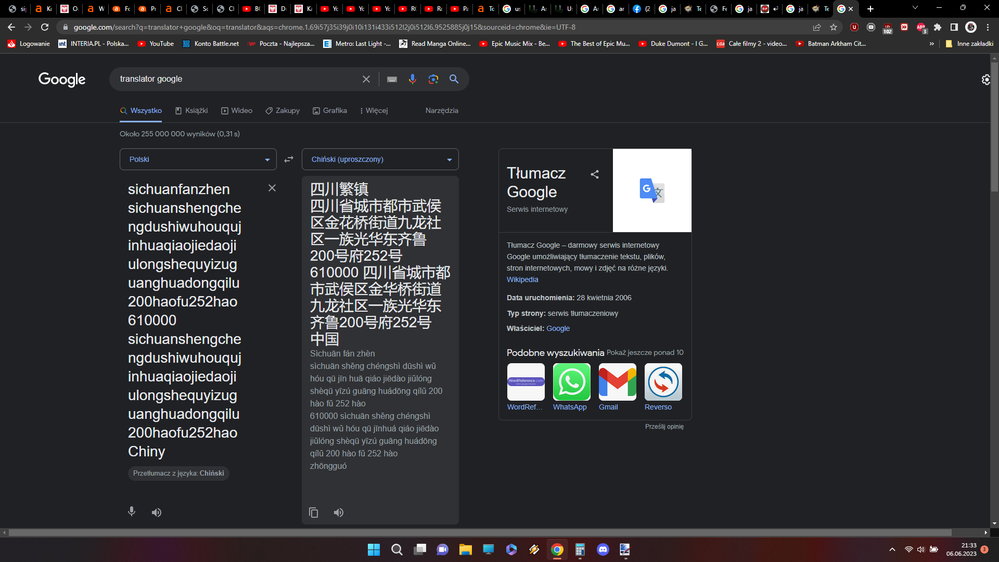Share the Tłumacz Google knowledge panel

pos(594,174)
